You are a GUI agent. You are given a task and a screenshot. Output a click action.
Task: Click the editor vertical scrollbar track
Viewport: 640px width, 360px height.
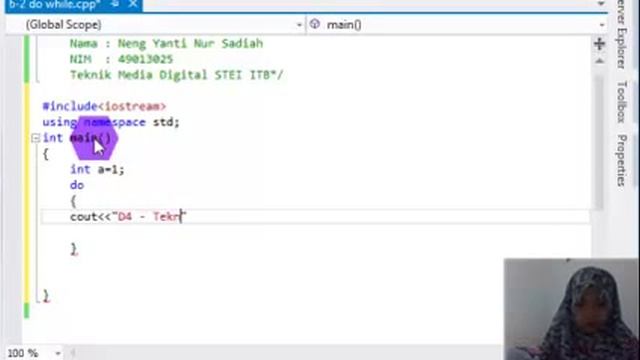point(599,143)
